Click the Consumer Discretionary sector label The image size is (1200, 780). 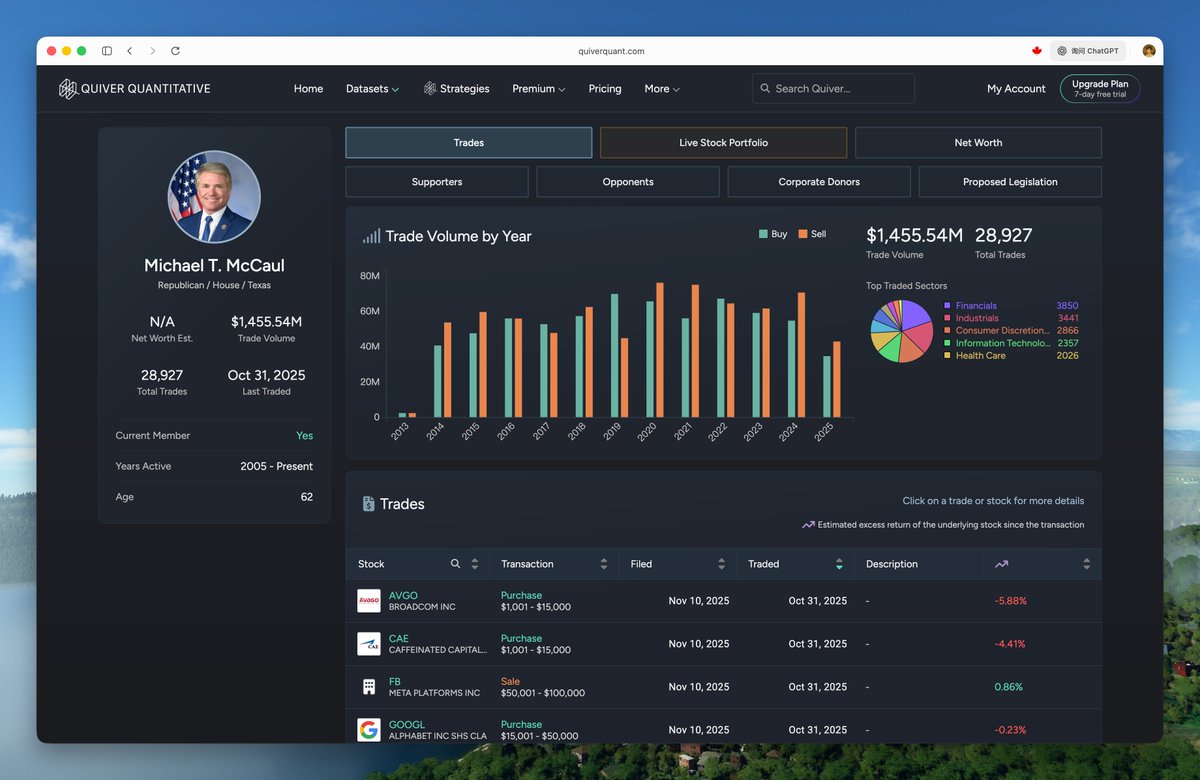pyautogui.click(x=1002, y=331)
